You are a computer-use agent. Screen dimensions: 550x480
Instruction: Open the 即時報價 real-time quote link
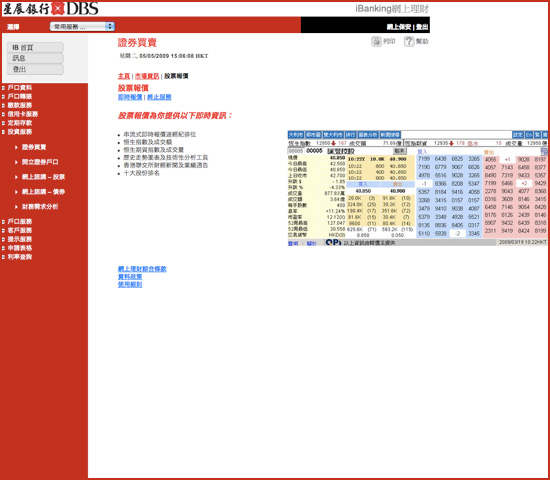pyautogui.click(x=130, y=97)
